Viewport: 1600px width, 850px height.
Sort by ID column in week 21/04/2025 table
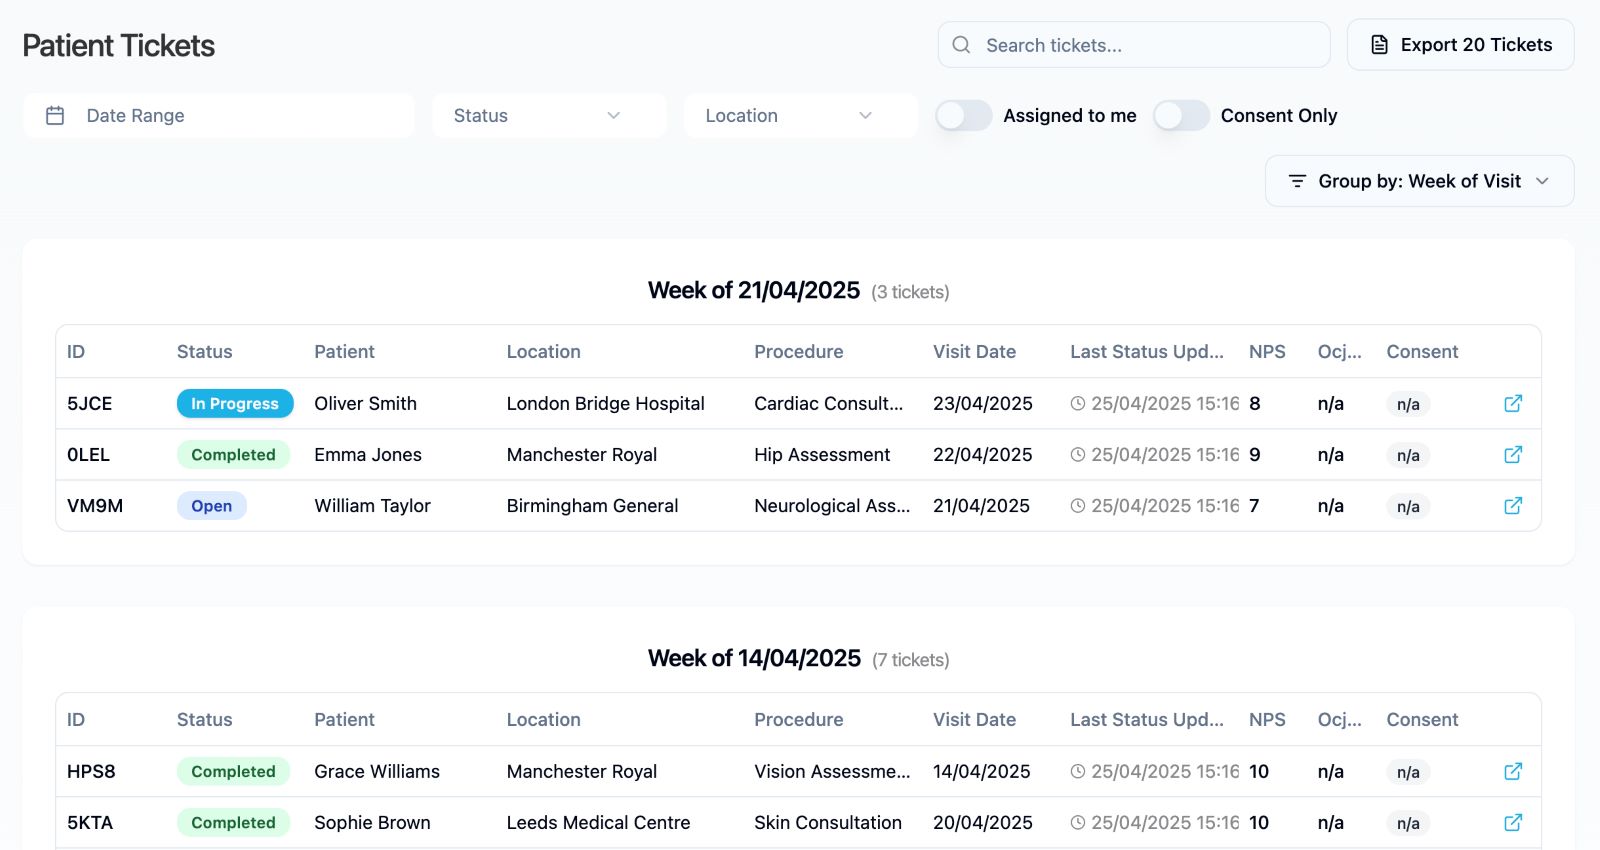[x=76, y=352]
